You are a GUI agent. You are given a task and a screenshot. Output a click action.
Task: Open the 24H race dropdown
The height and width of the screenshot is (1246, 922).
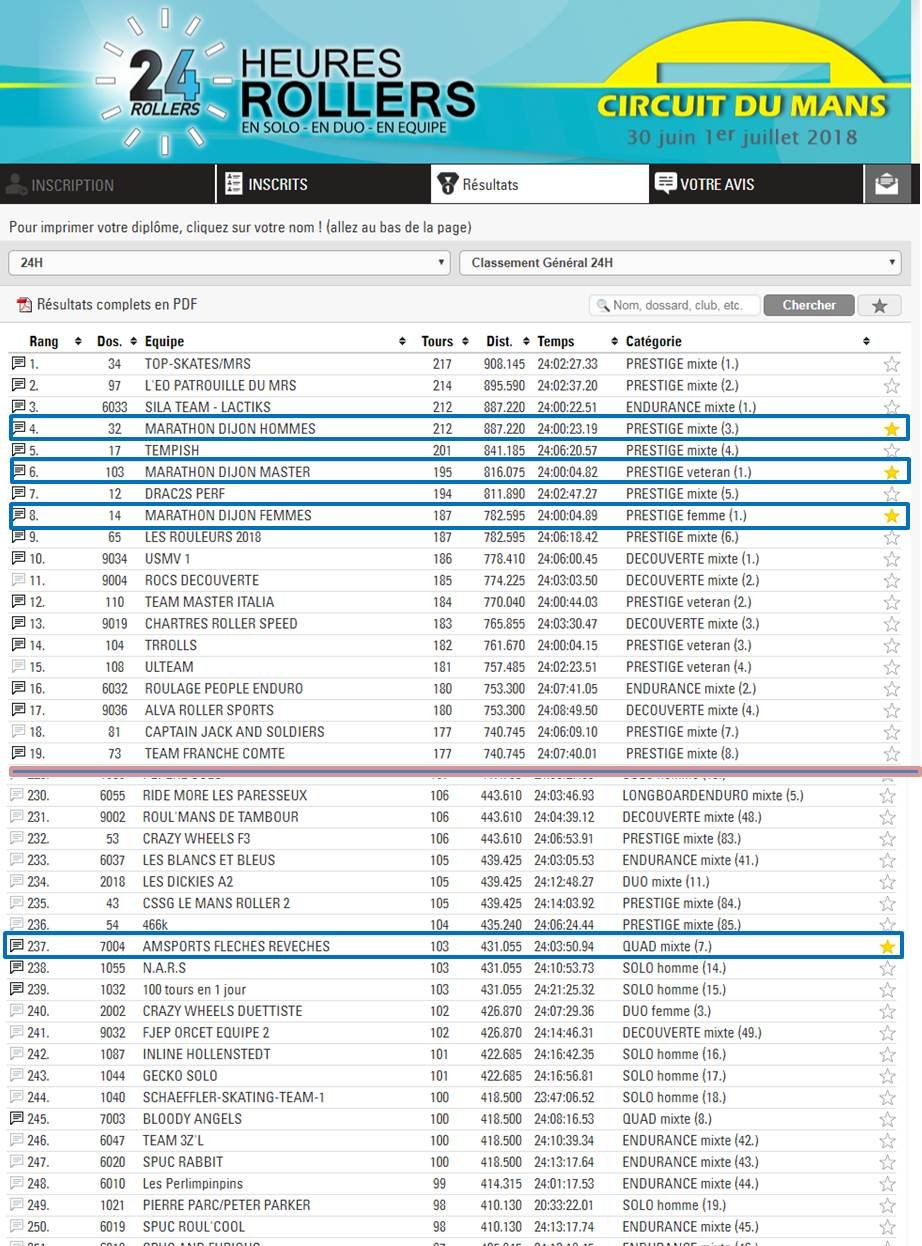tap(230, 263)
